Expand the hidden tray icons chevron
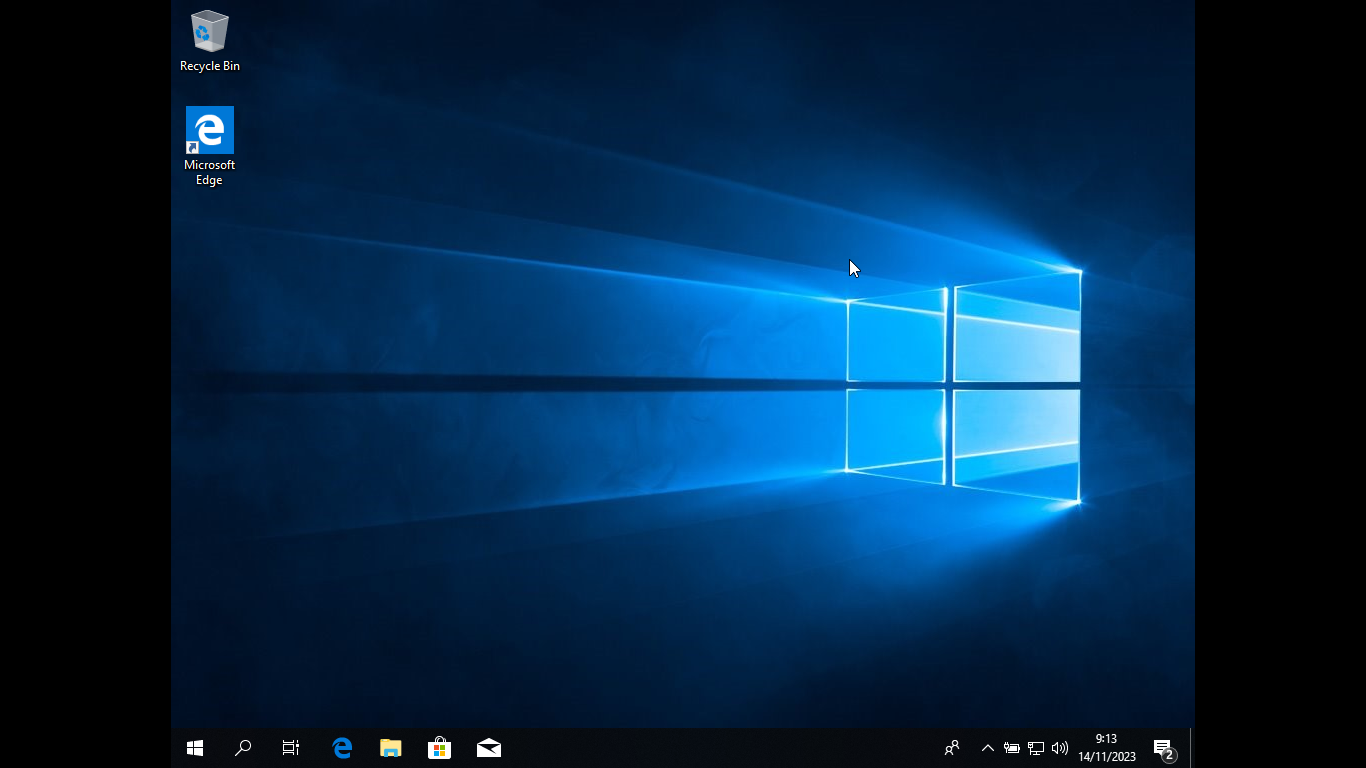Screen dimensions: 1366x768 pos(987,748)
